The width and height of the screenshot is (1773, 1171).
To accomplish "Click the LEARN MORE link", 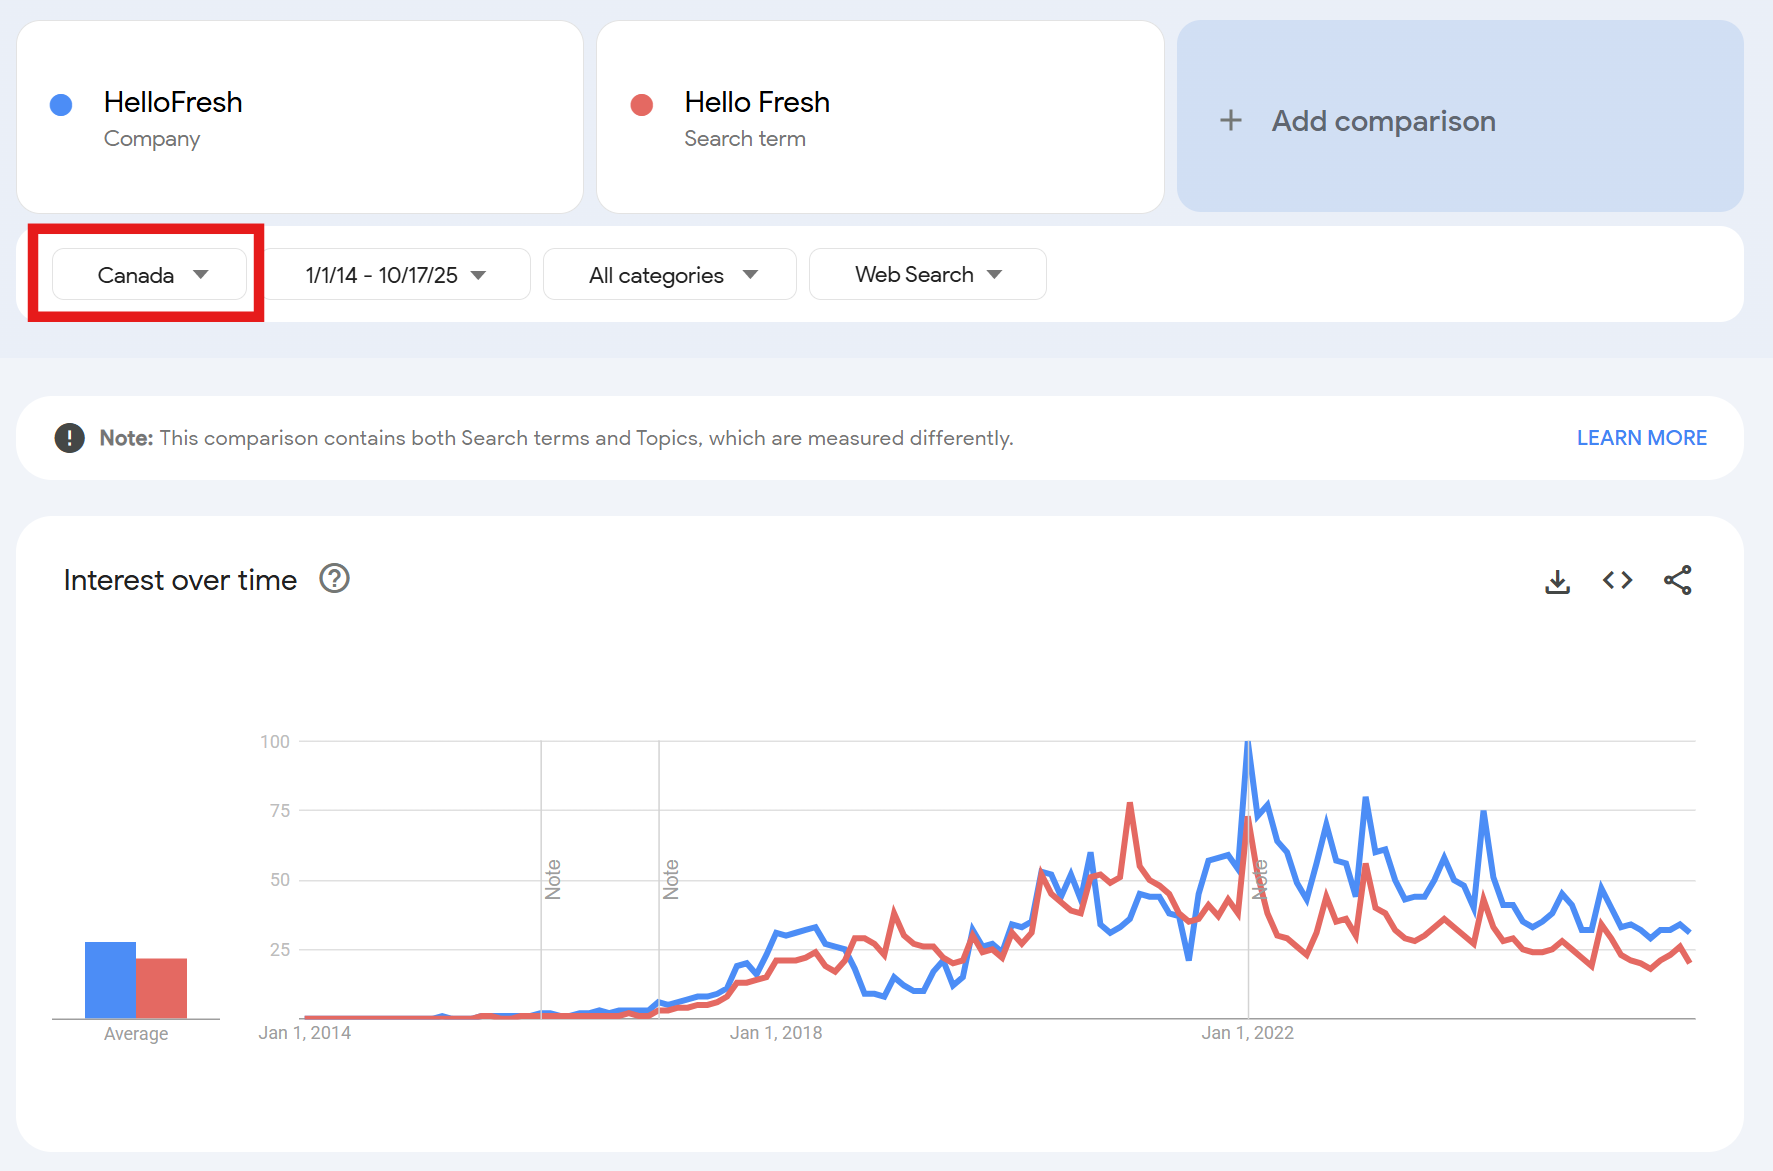I will (1641, 438).
